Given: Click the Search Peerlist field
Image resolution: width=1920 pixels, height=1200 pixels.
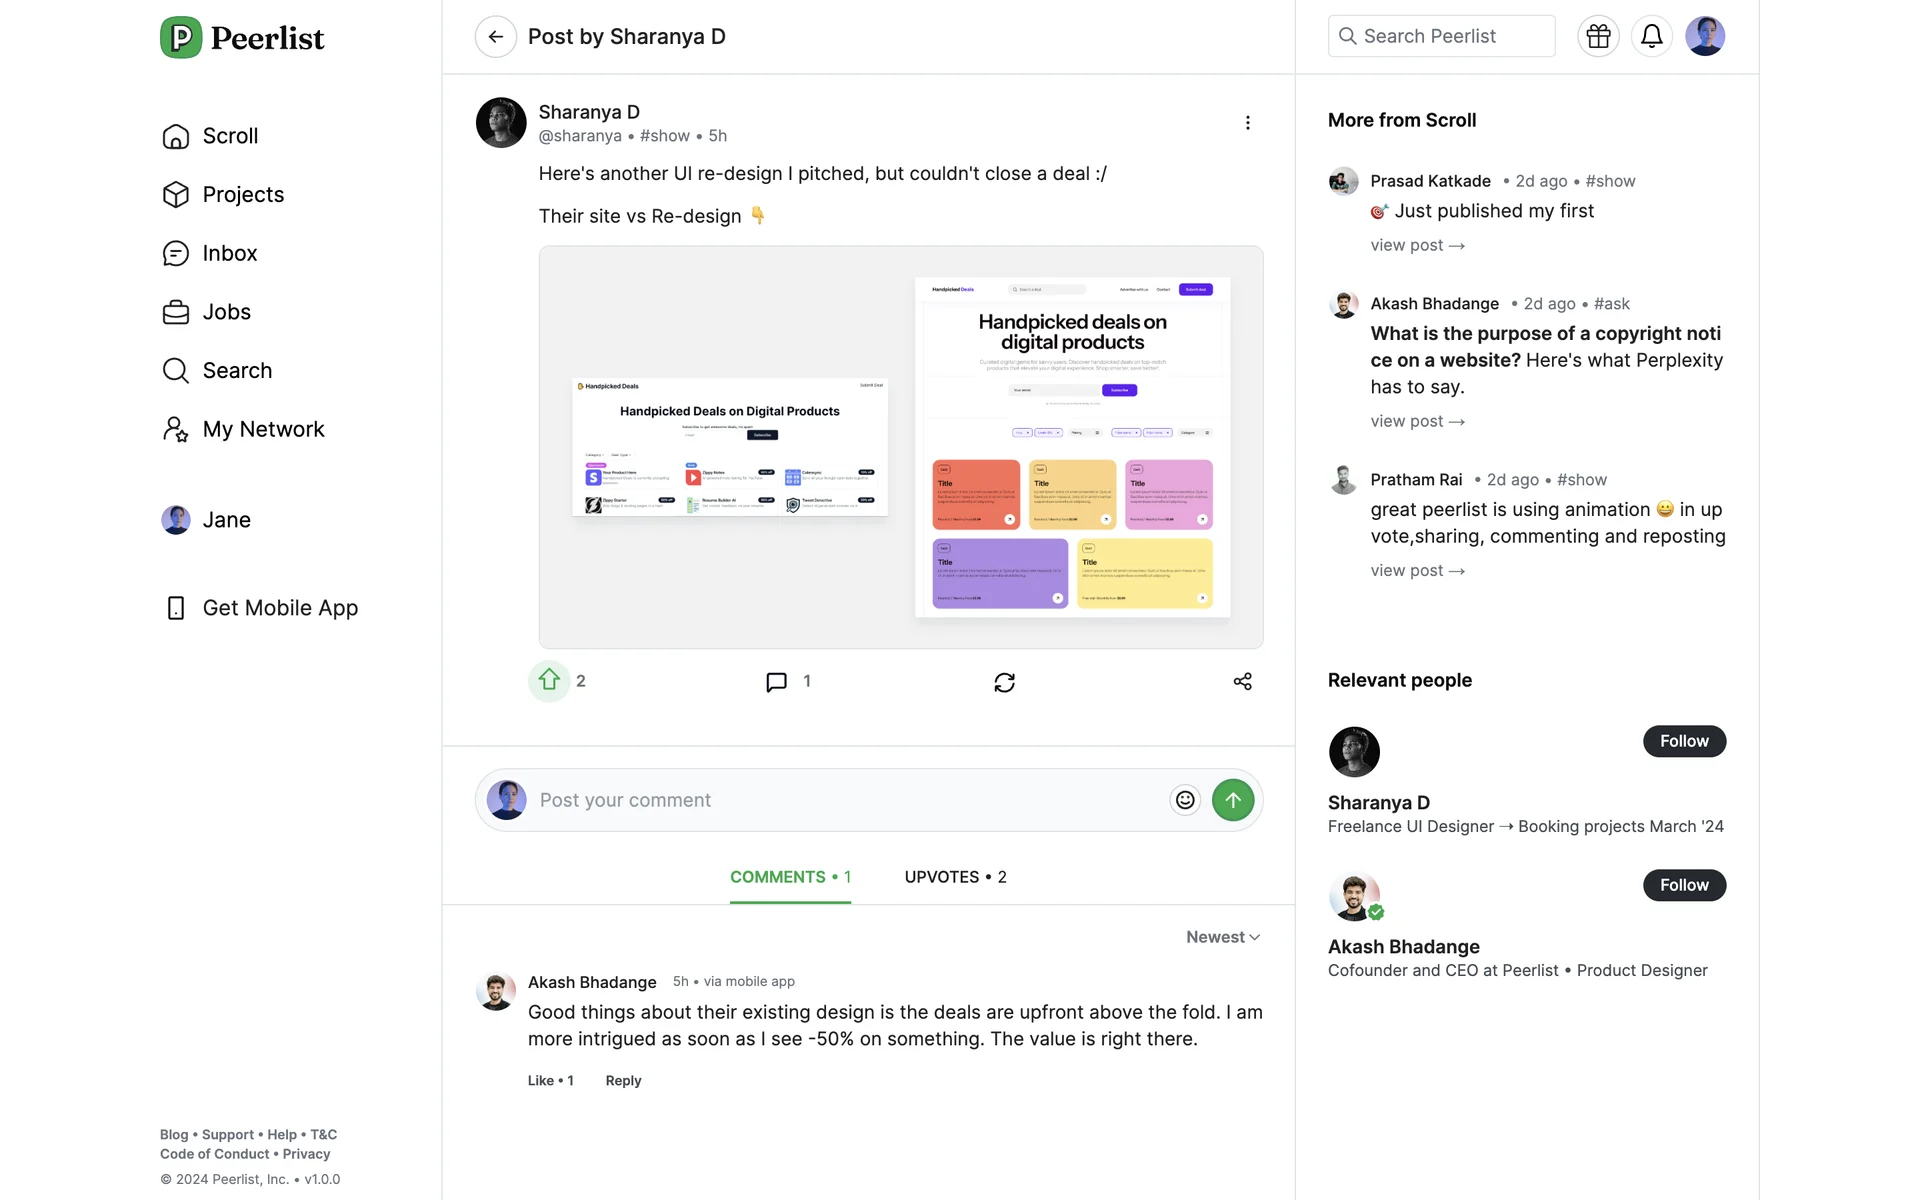Looking at the screenshot, I should (x=1441, y=37).
